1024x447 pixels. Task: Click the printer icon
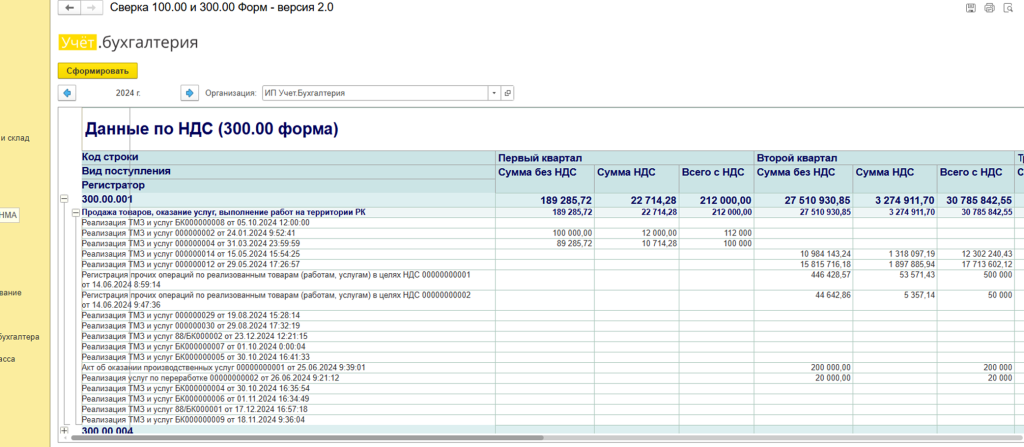pos(989,8)
